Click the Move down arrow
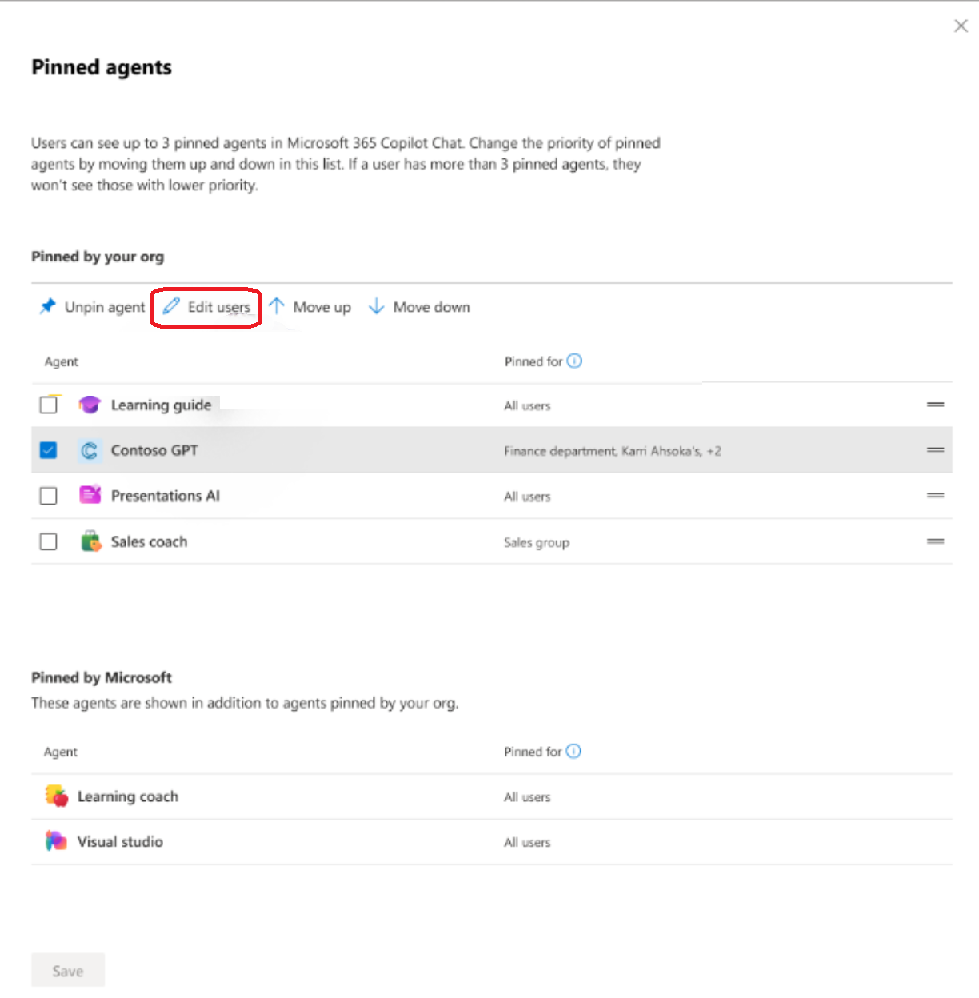This screenshot has height=998, width=979. tap(376, 307)
